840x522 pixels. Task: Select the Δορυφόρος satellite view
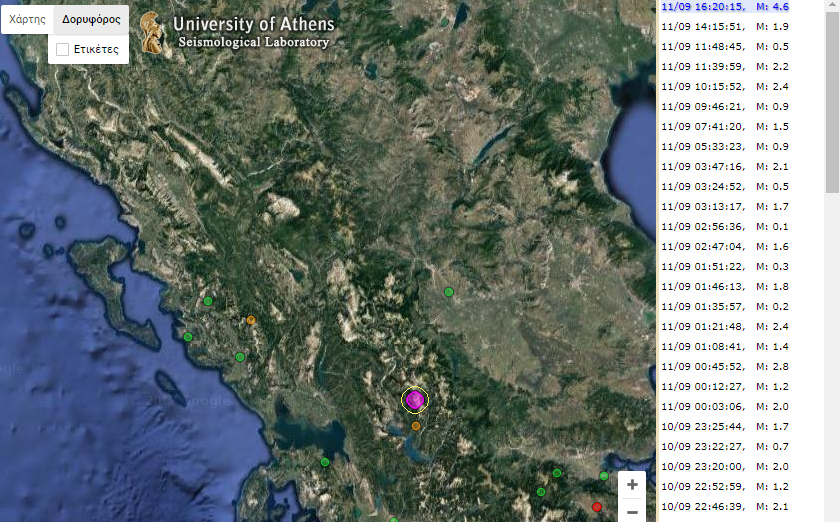pyautogui.click(x=91, y=19)
